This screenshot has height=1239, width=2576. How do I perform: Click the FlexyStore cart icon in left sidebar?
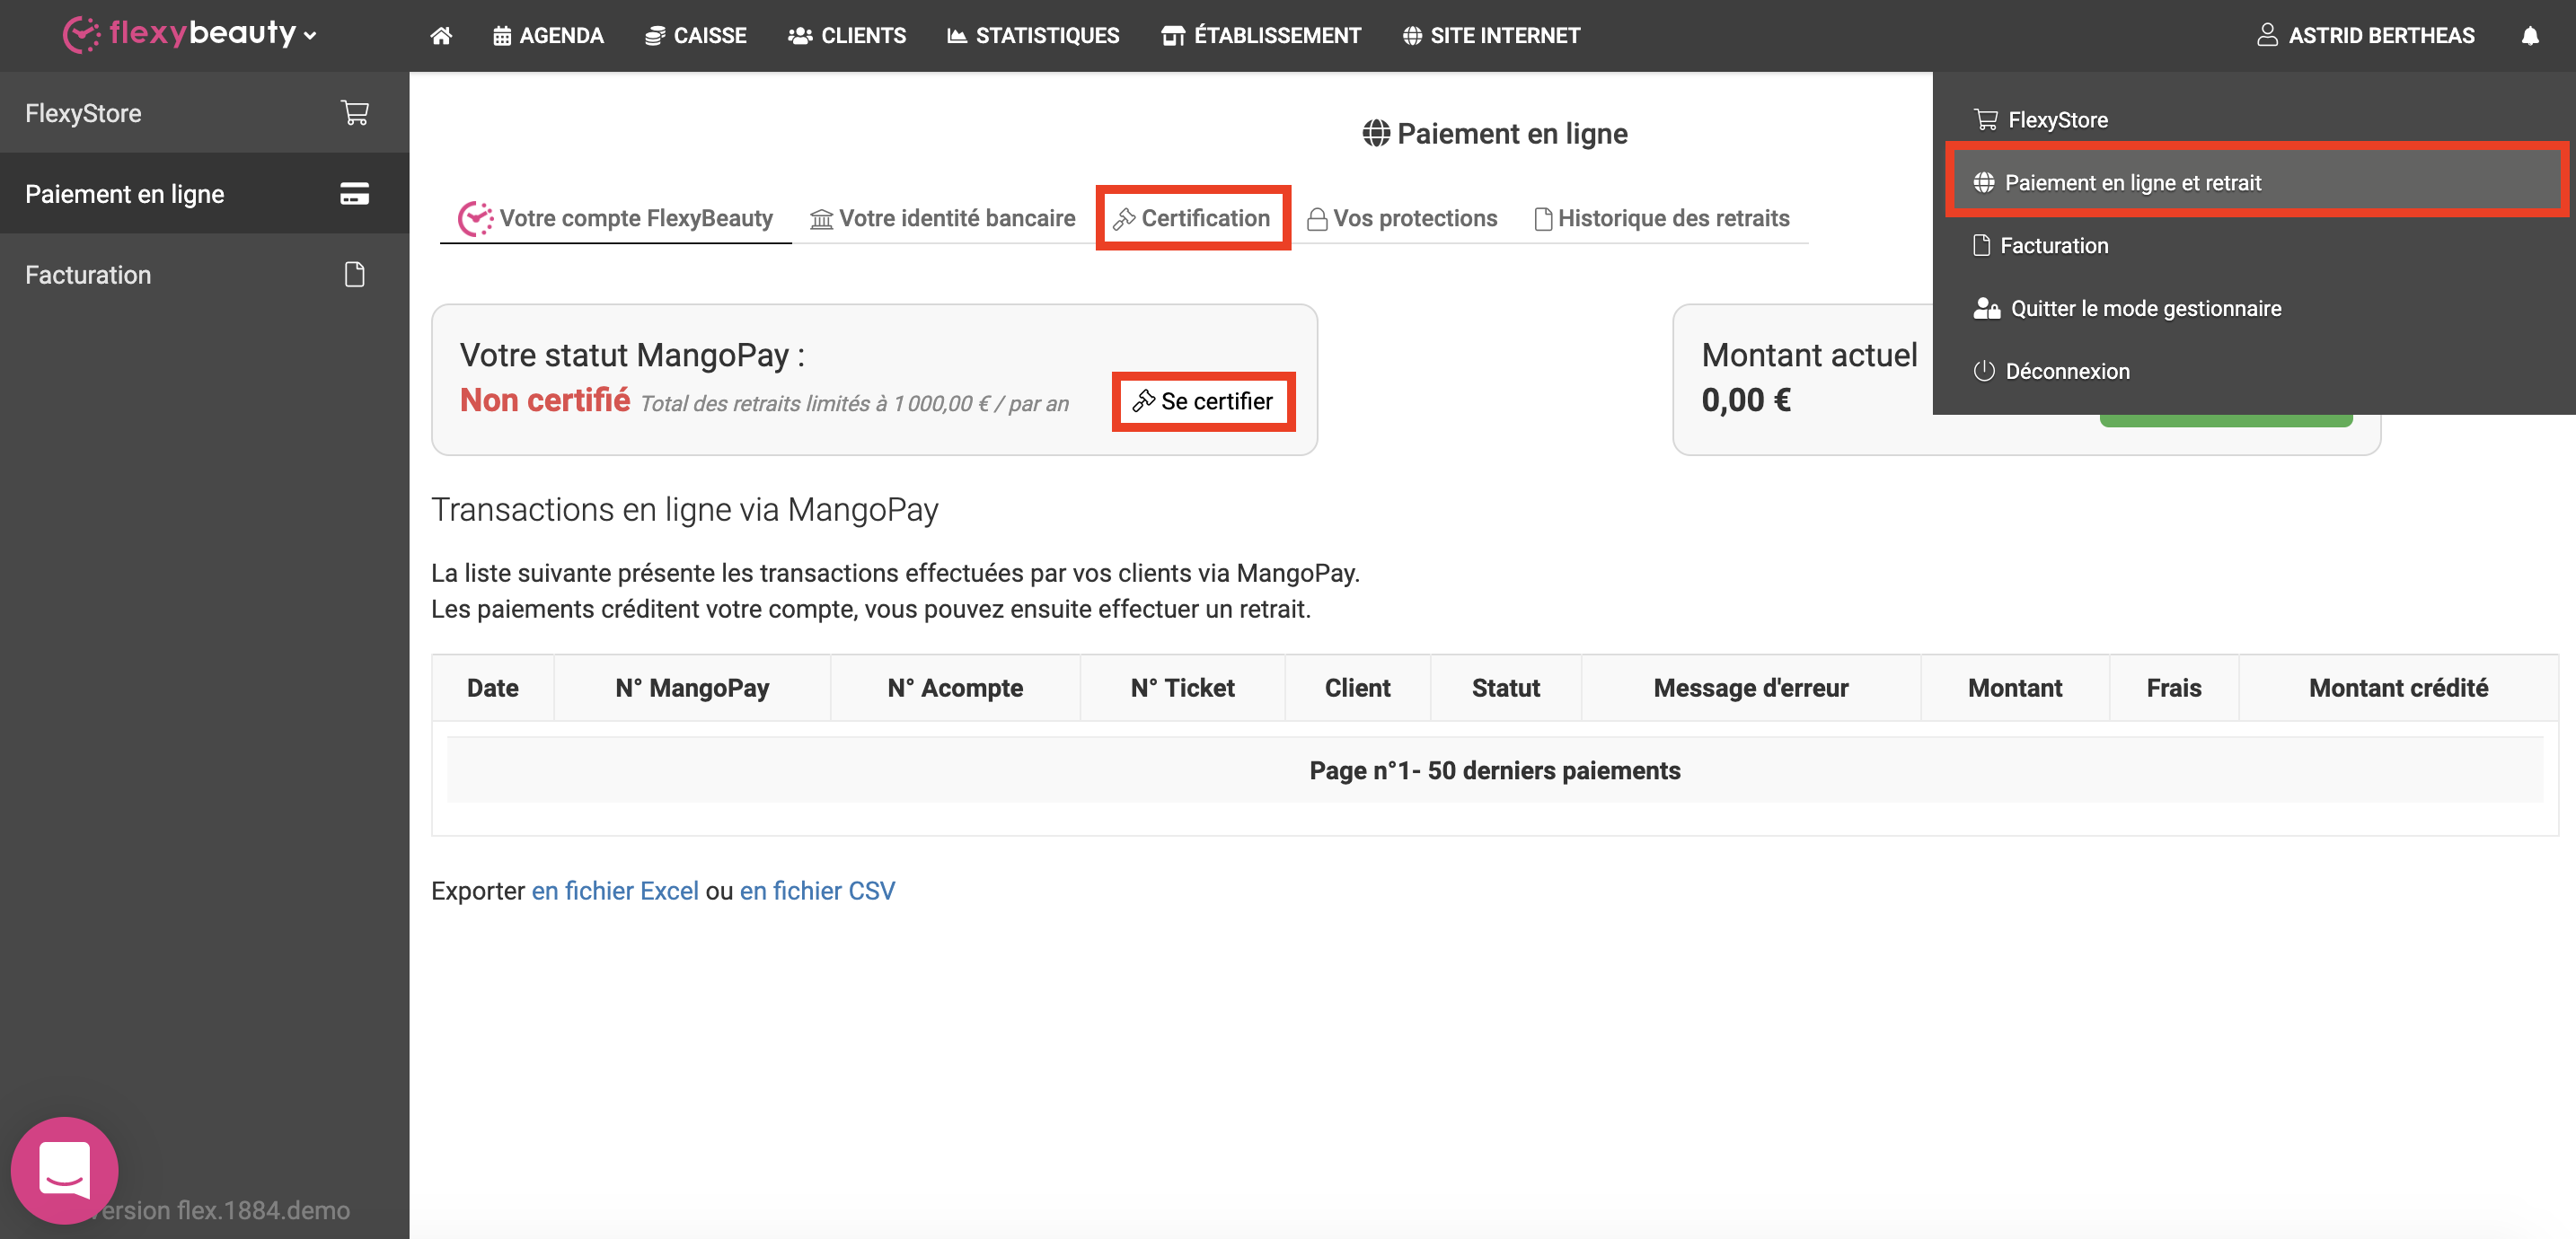[x=355, y=113]
